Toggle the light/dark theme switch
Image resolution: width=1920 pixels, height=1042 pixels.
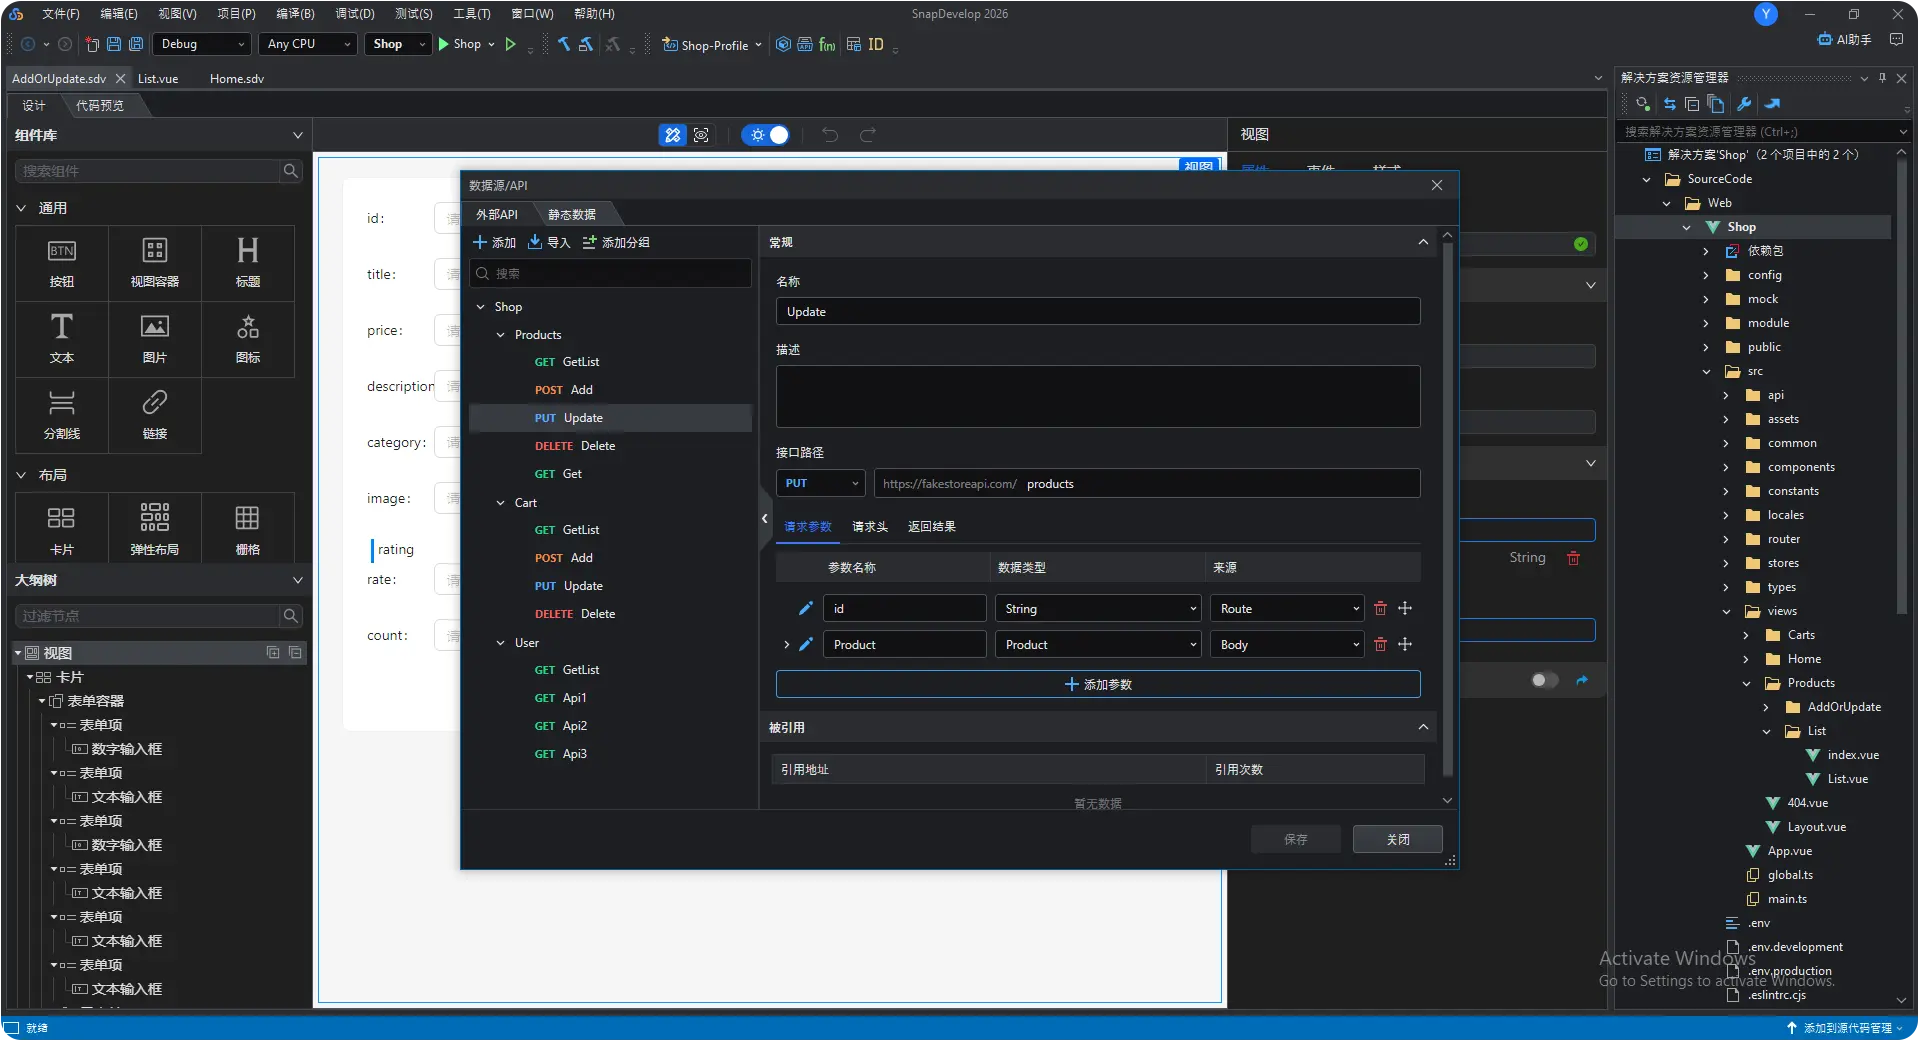pos(767,135)
